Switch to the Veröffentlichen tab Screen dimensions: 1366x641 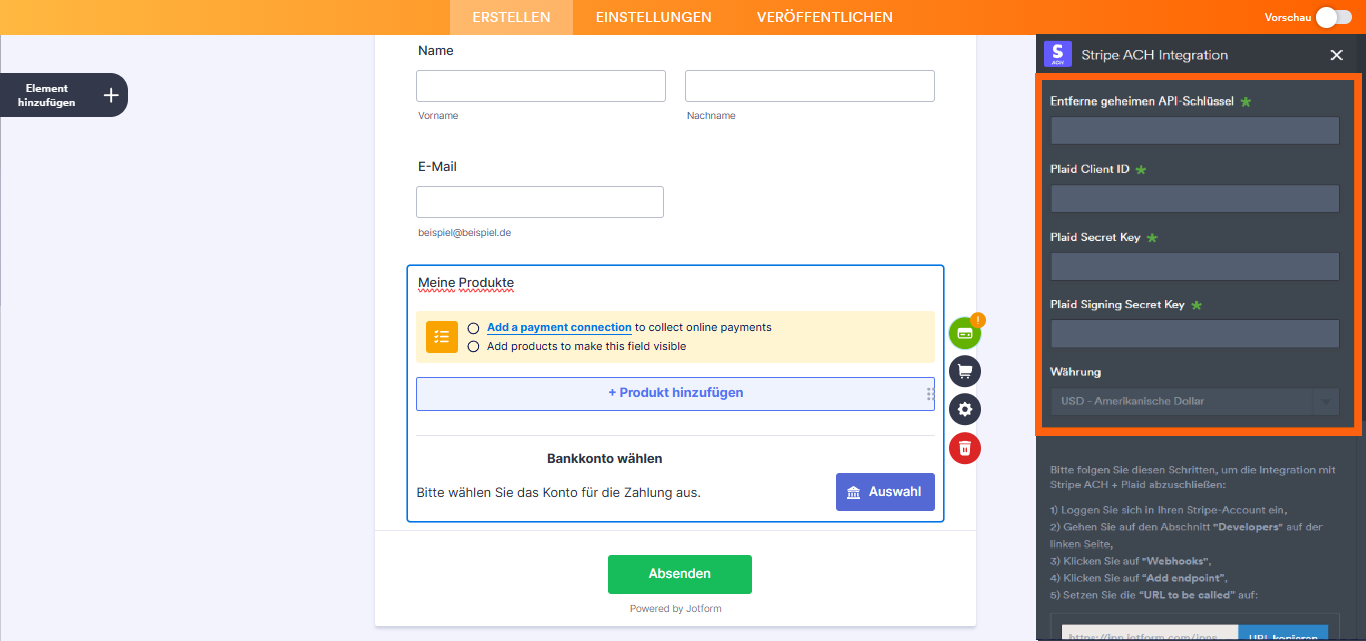click(x=825, y=17)
